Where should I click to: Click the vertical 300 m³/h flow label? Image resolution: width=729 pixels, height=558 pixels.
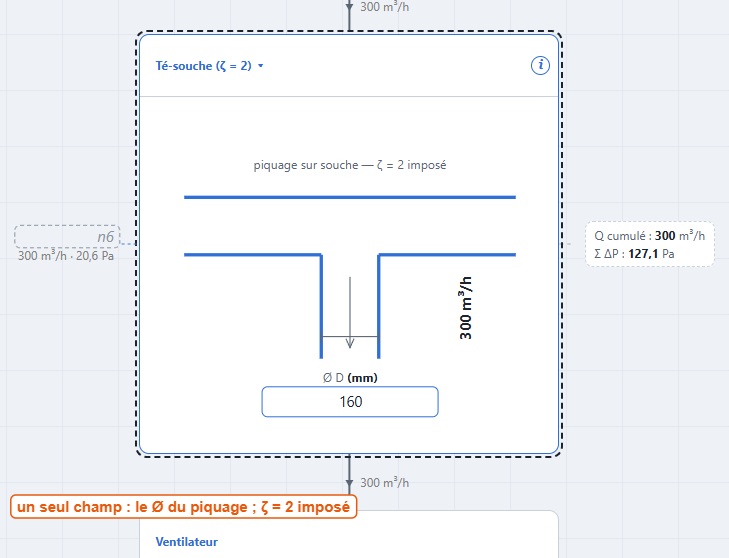465,308
